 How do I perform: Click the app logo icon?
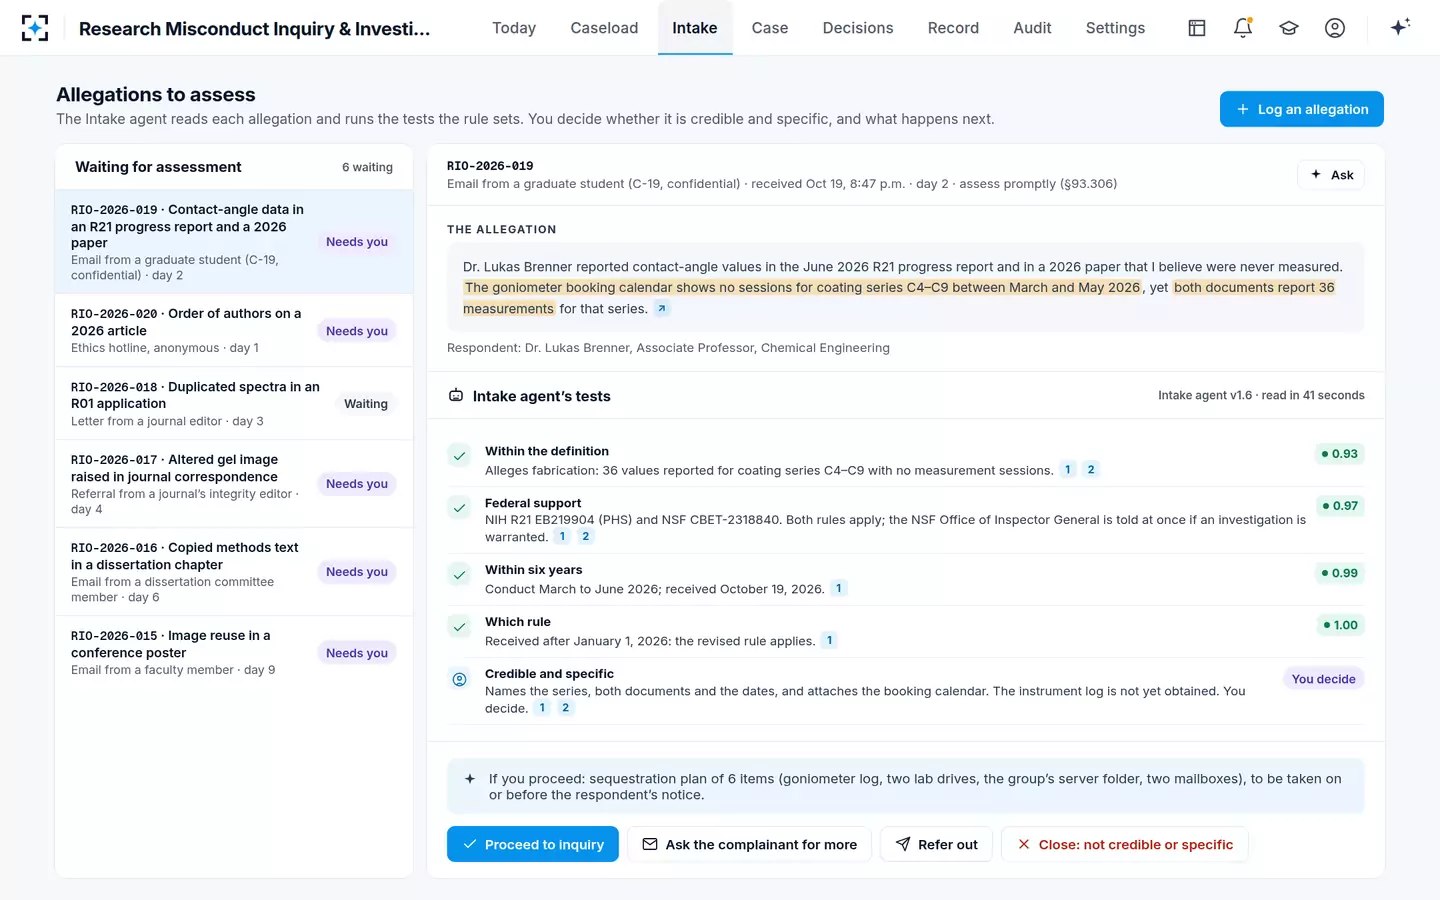point(35,28)
